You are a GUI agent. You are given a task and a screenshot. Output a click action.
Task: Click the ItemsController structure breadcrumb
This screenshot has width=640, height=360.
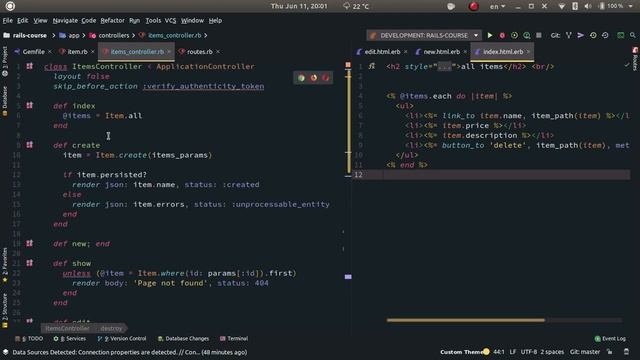pos(67,328)
